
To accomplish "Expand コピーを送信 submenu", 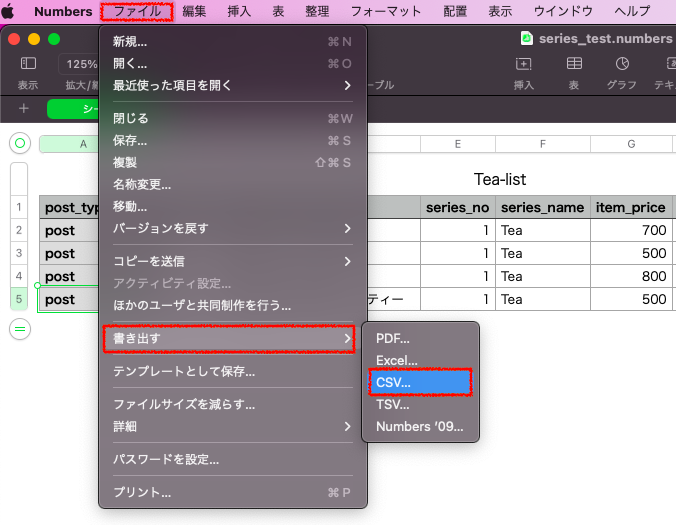I will (x=233, y=261).
